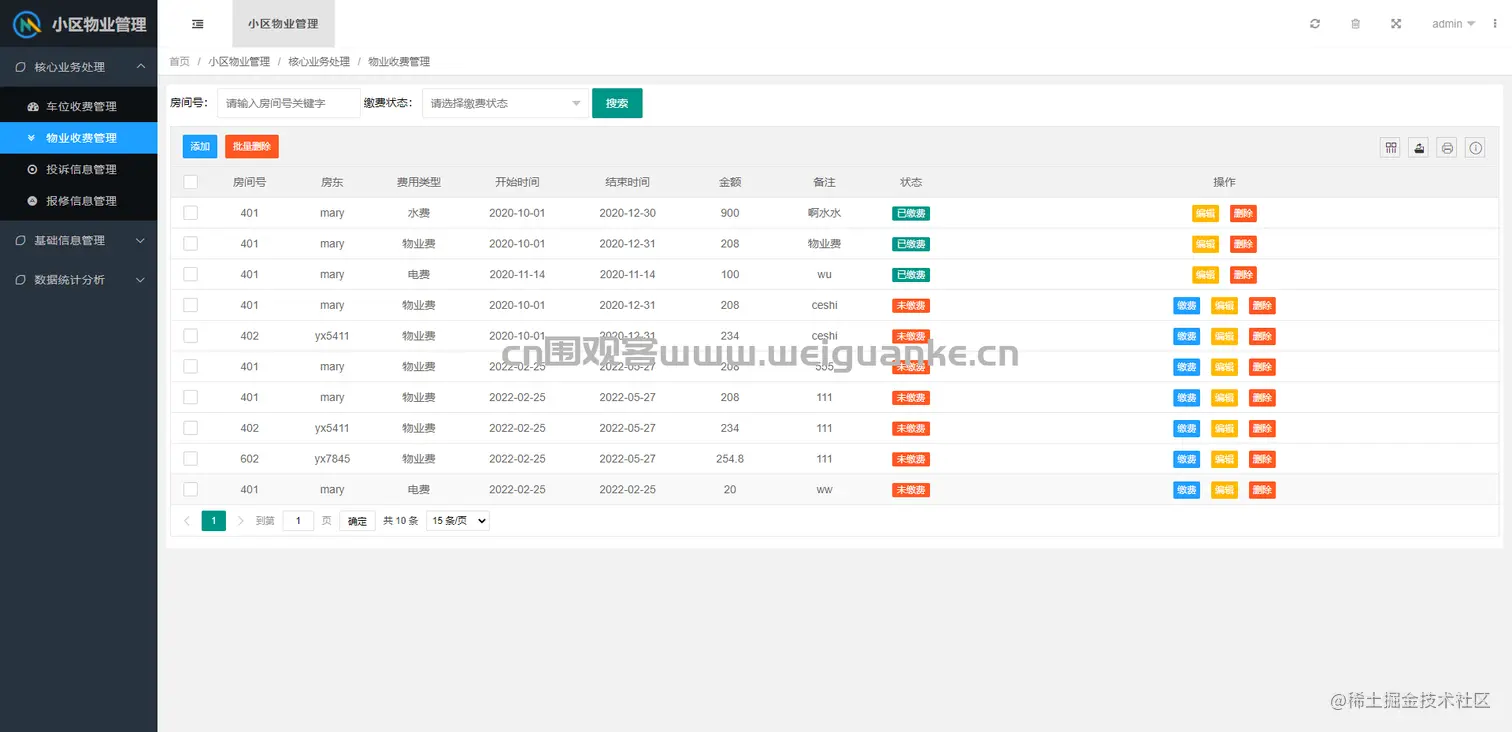Click the blue 添加 button
1512x732 pixels.
click(x=200, y=147)
